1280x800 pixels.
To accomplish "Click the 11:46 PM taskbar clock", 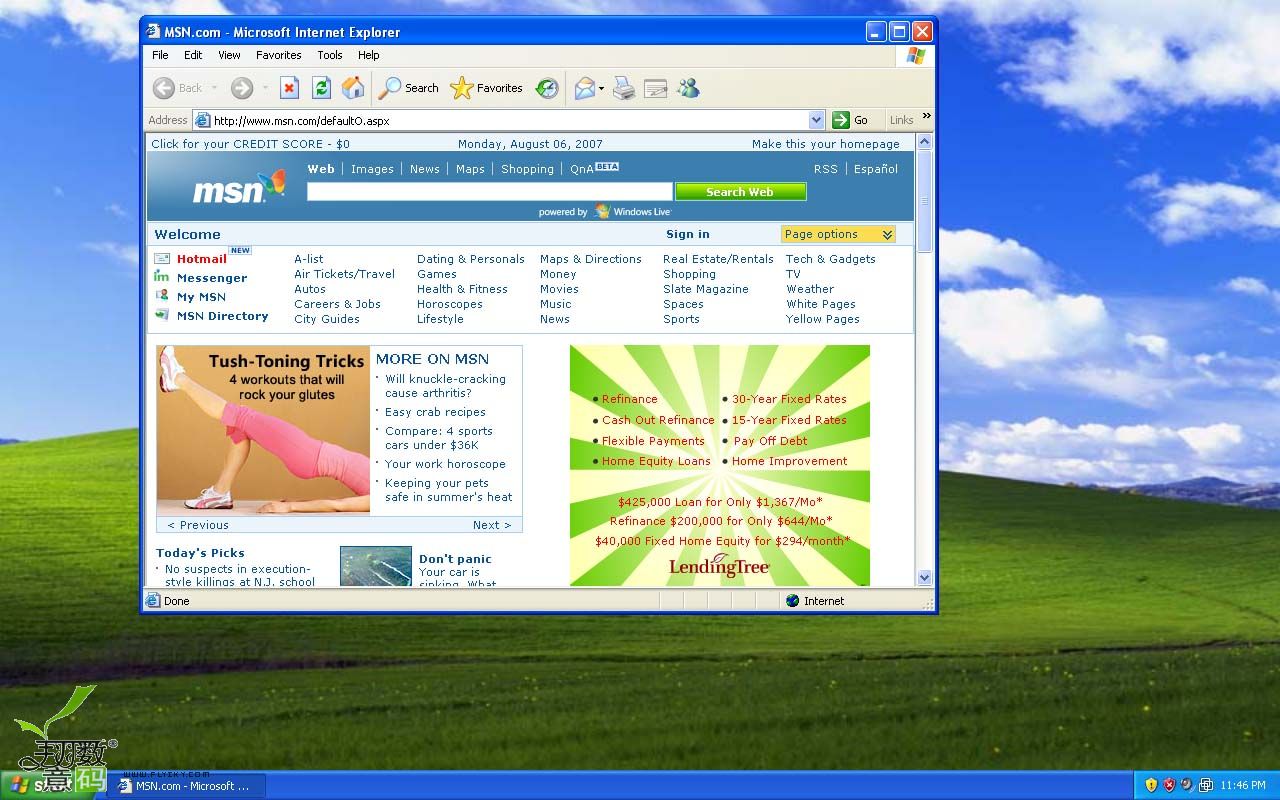I will (1243, 785).
